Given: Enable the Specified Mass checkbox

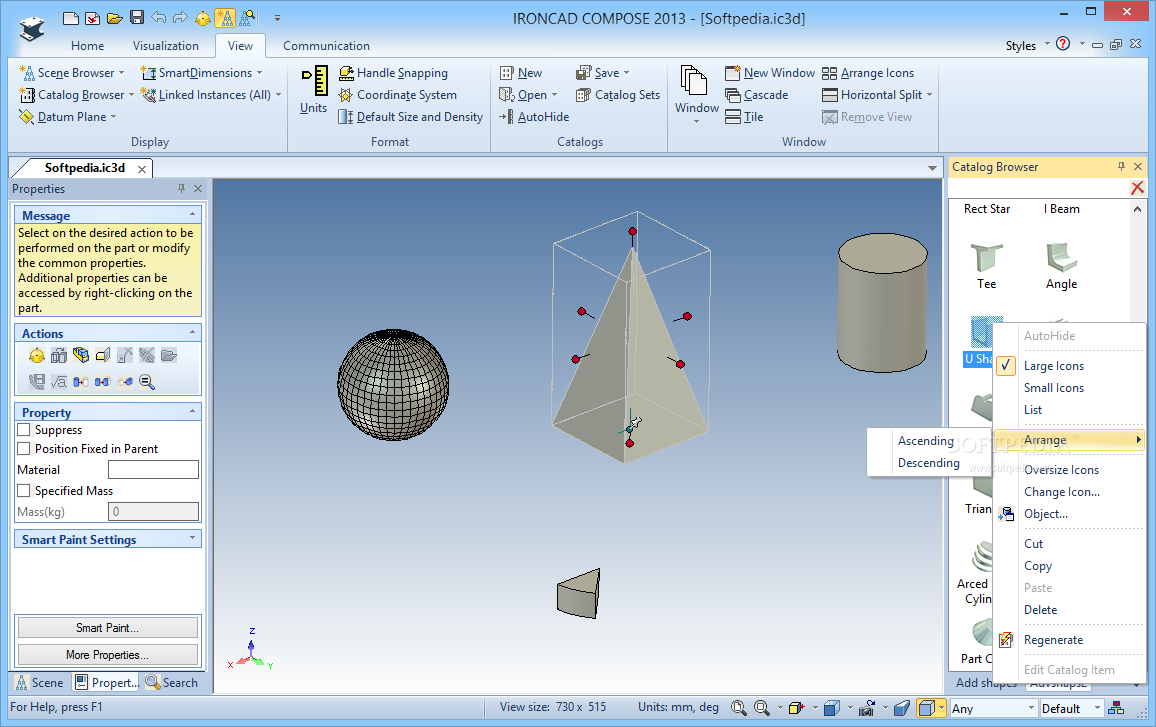Looking at the screenshot, I should (x=24, y=490).
